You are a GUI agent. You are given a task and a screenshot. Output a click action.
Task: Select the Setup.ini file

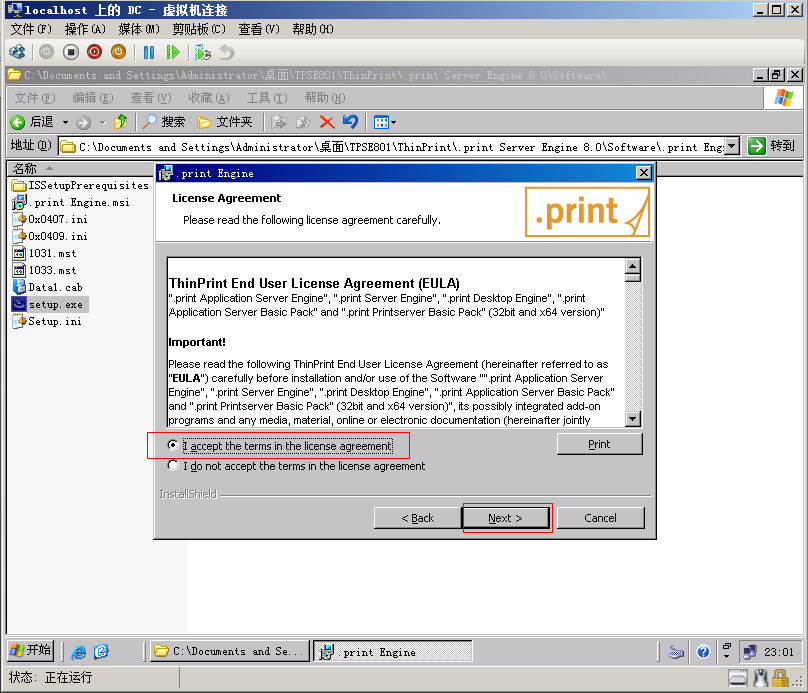(x=47, y=321)
